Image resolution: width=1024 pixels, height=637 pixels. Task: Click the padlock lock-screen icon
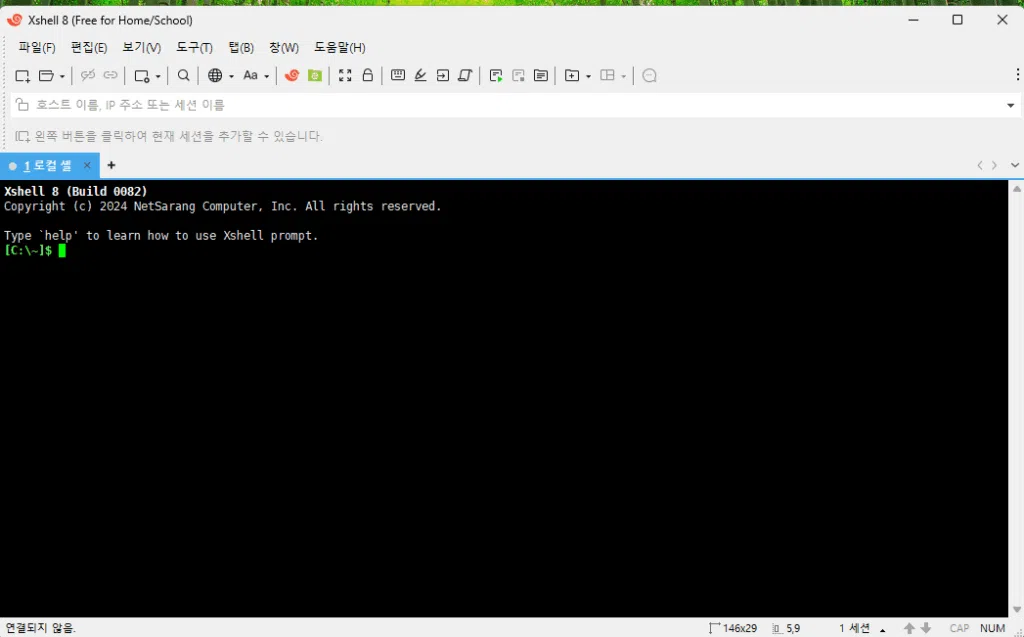(368, 76)
